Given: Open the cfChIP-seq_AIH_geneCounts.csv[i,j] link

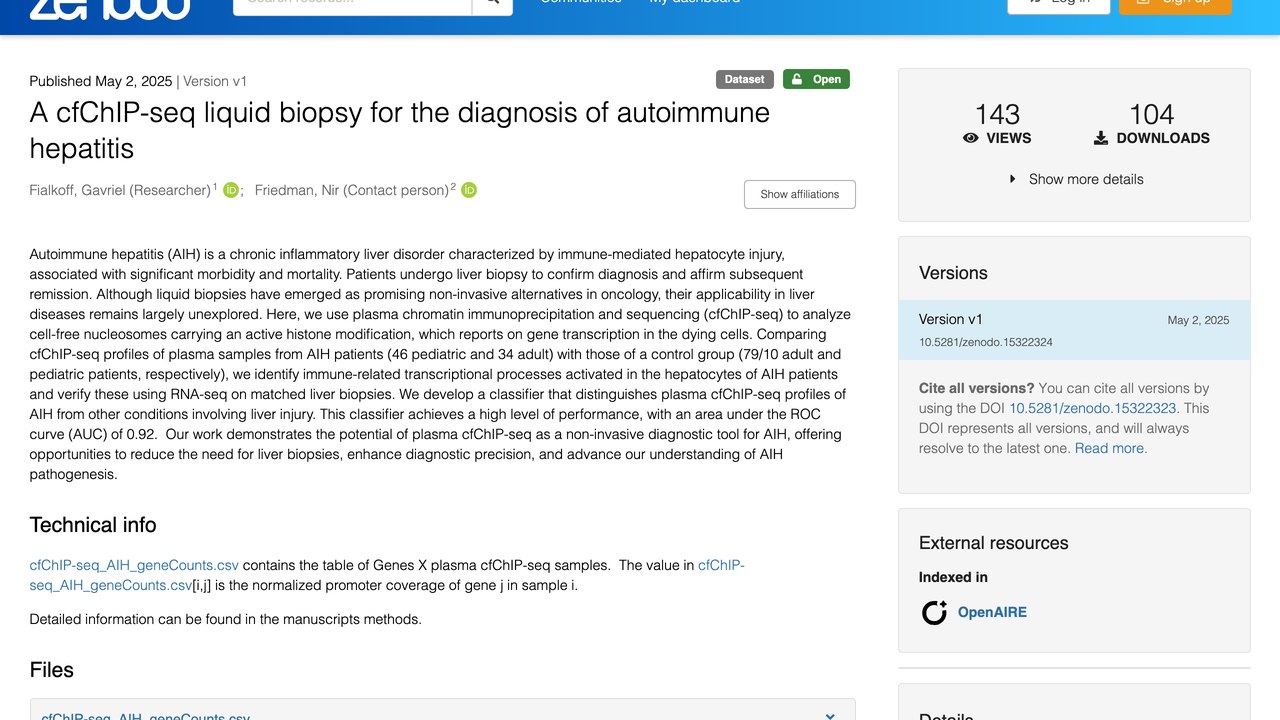Looking at the screenshot, I should pyautogui.click(x=387, y=575).
